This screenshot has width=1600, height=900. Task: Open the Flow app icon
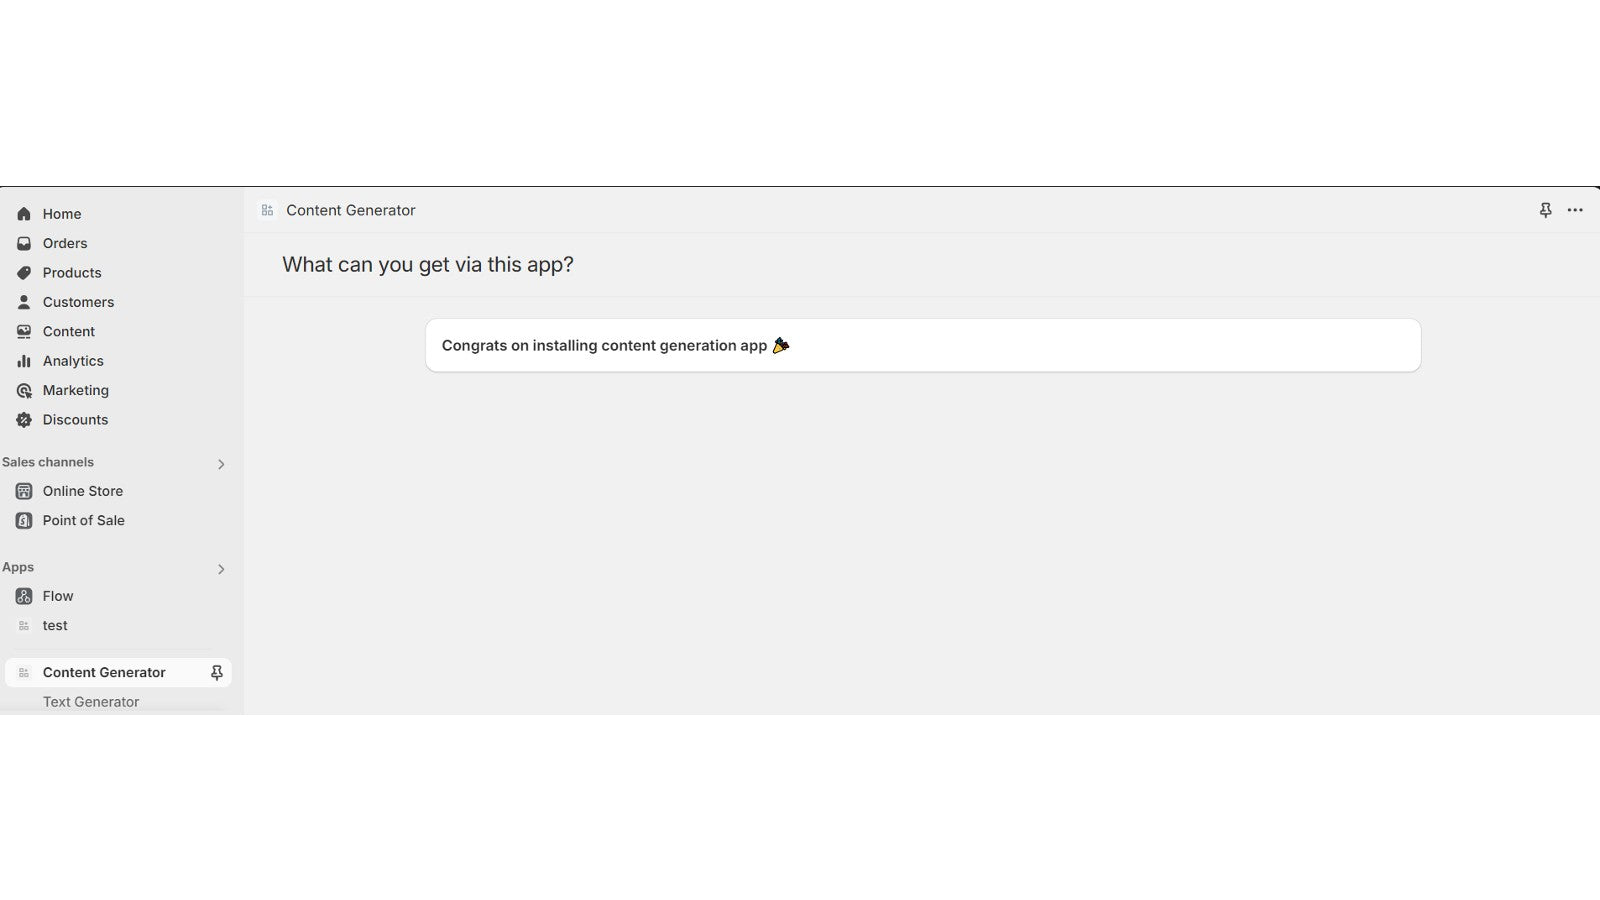23,595
